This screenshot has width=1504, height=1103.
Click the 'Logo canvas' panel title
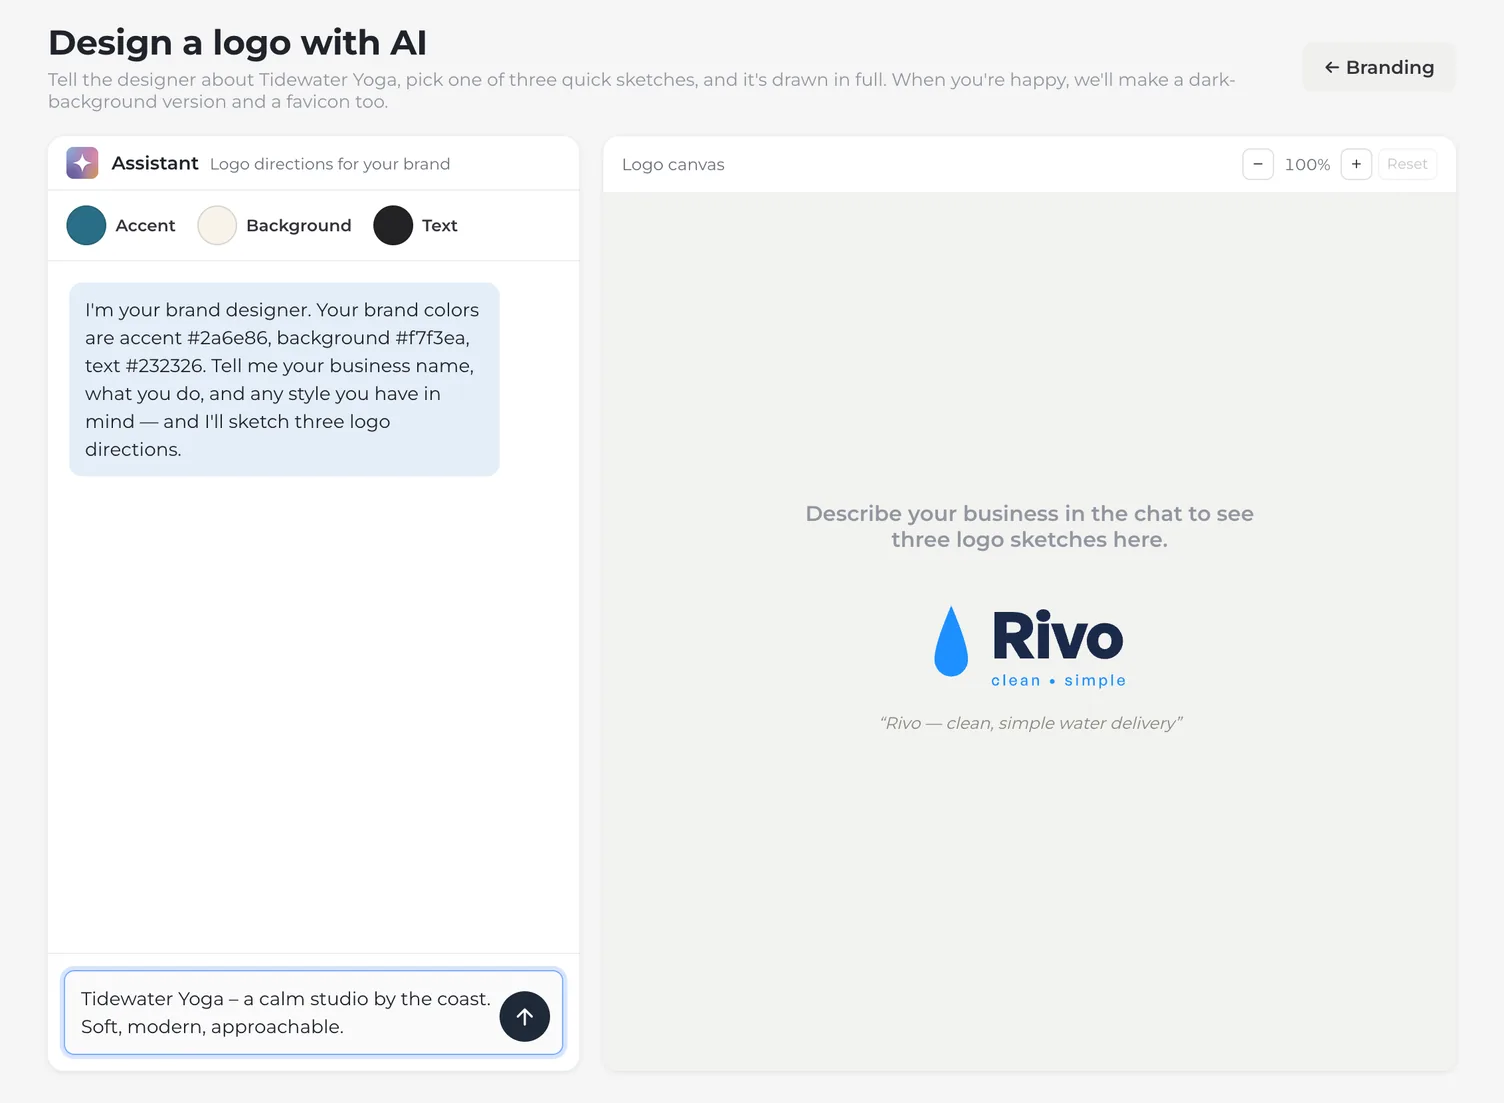[x=673, y=165]
